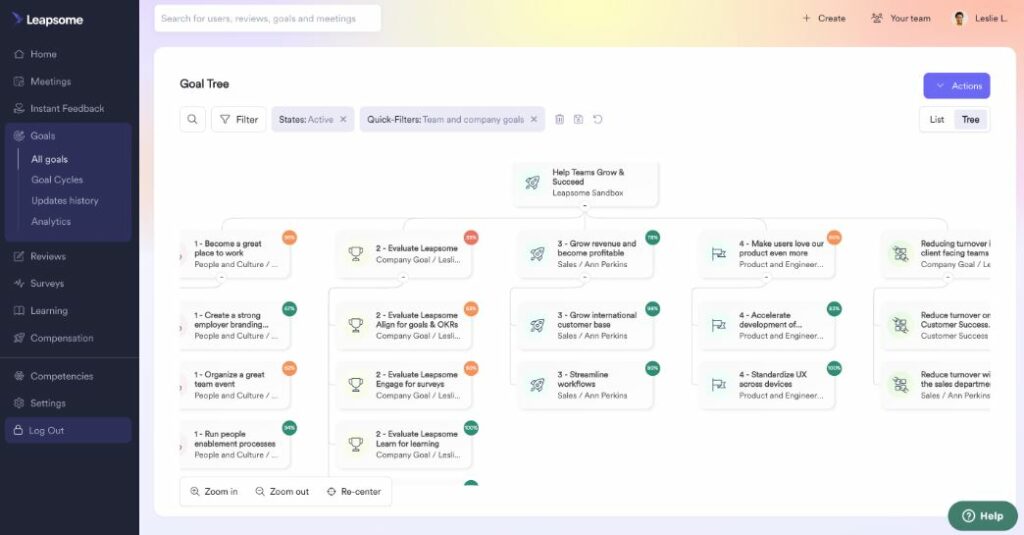Collapse the 2 - Evaluate Leapsome company goal branch
Screen dimensions: 1024x535
(403, 278)
